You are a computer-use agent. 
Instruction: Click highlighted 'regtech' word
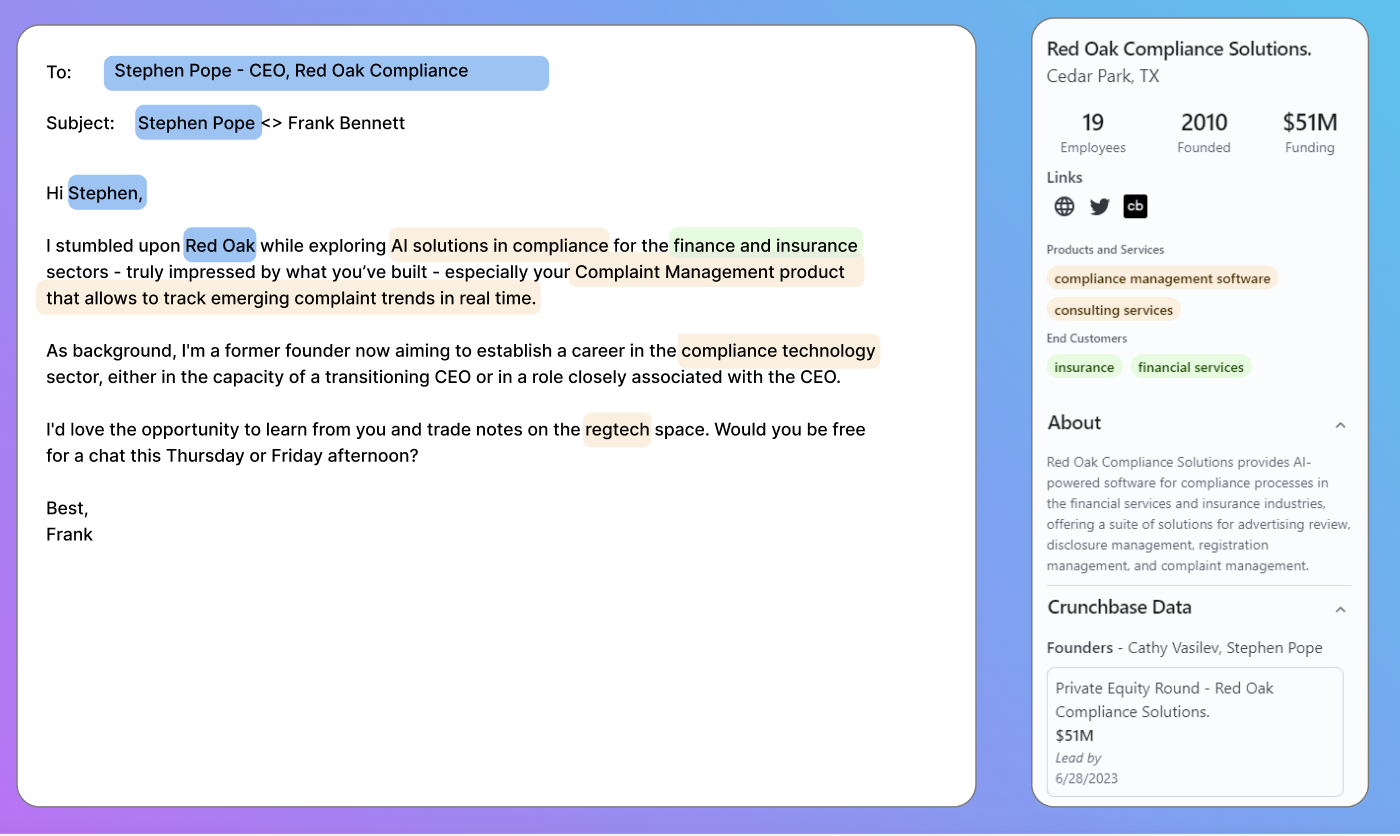coord(617,430)
